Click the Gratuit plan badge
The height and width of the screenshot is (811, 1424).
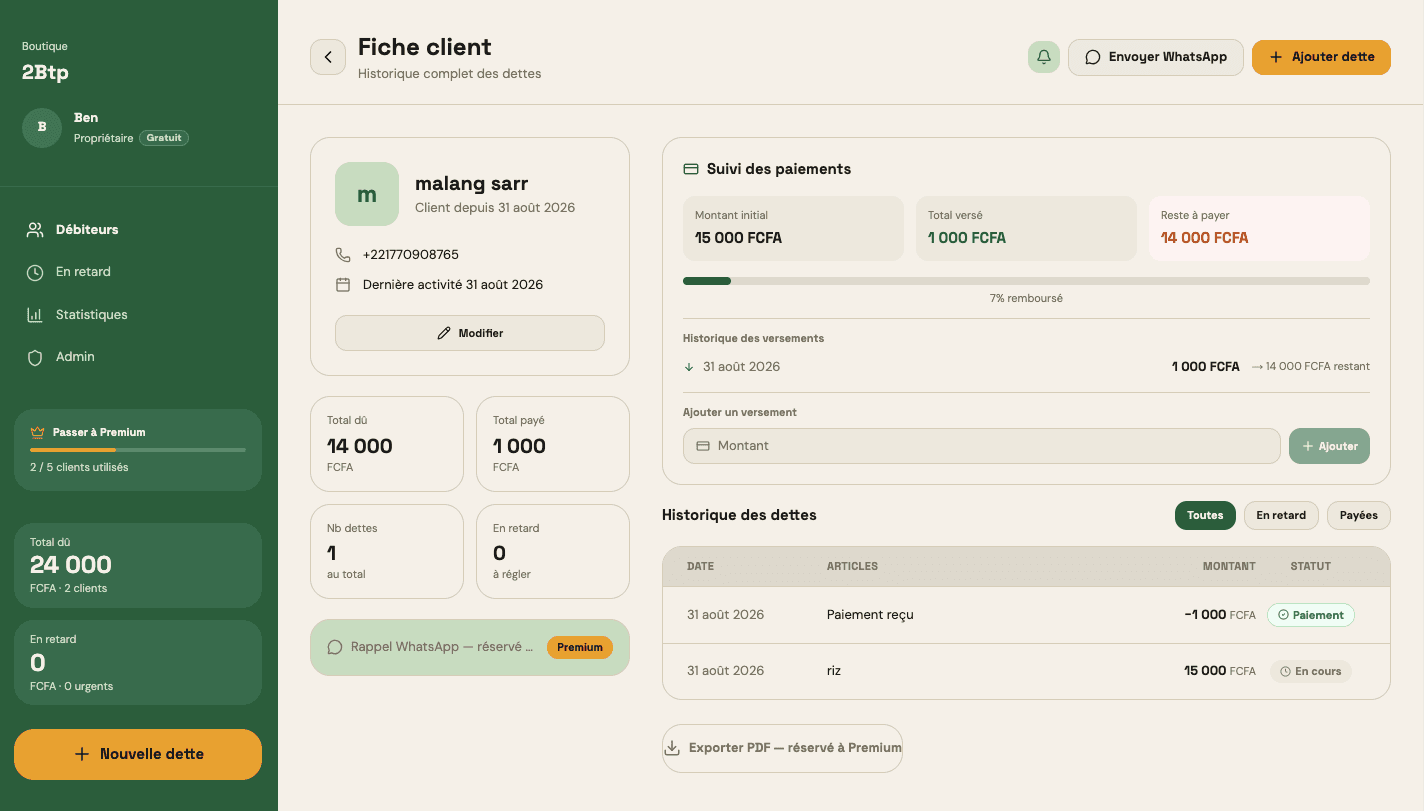pyautogui.click(x=164, y=138)
